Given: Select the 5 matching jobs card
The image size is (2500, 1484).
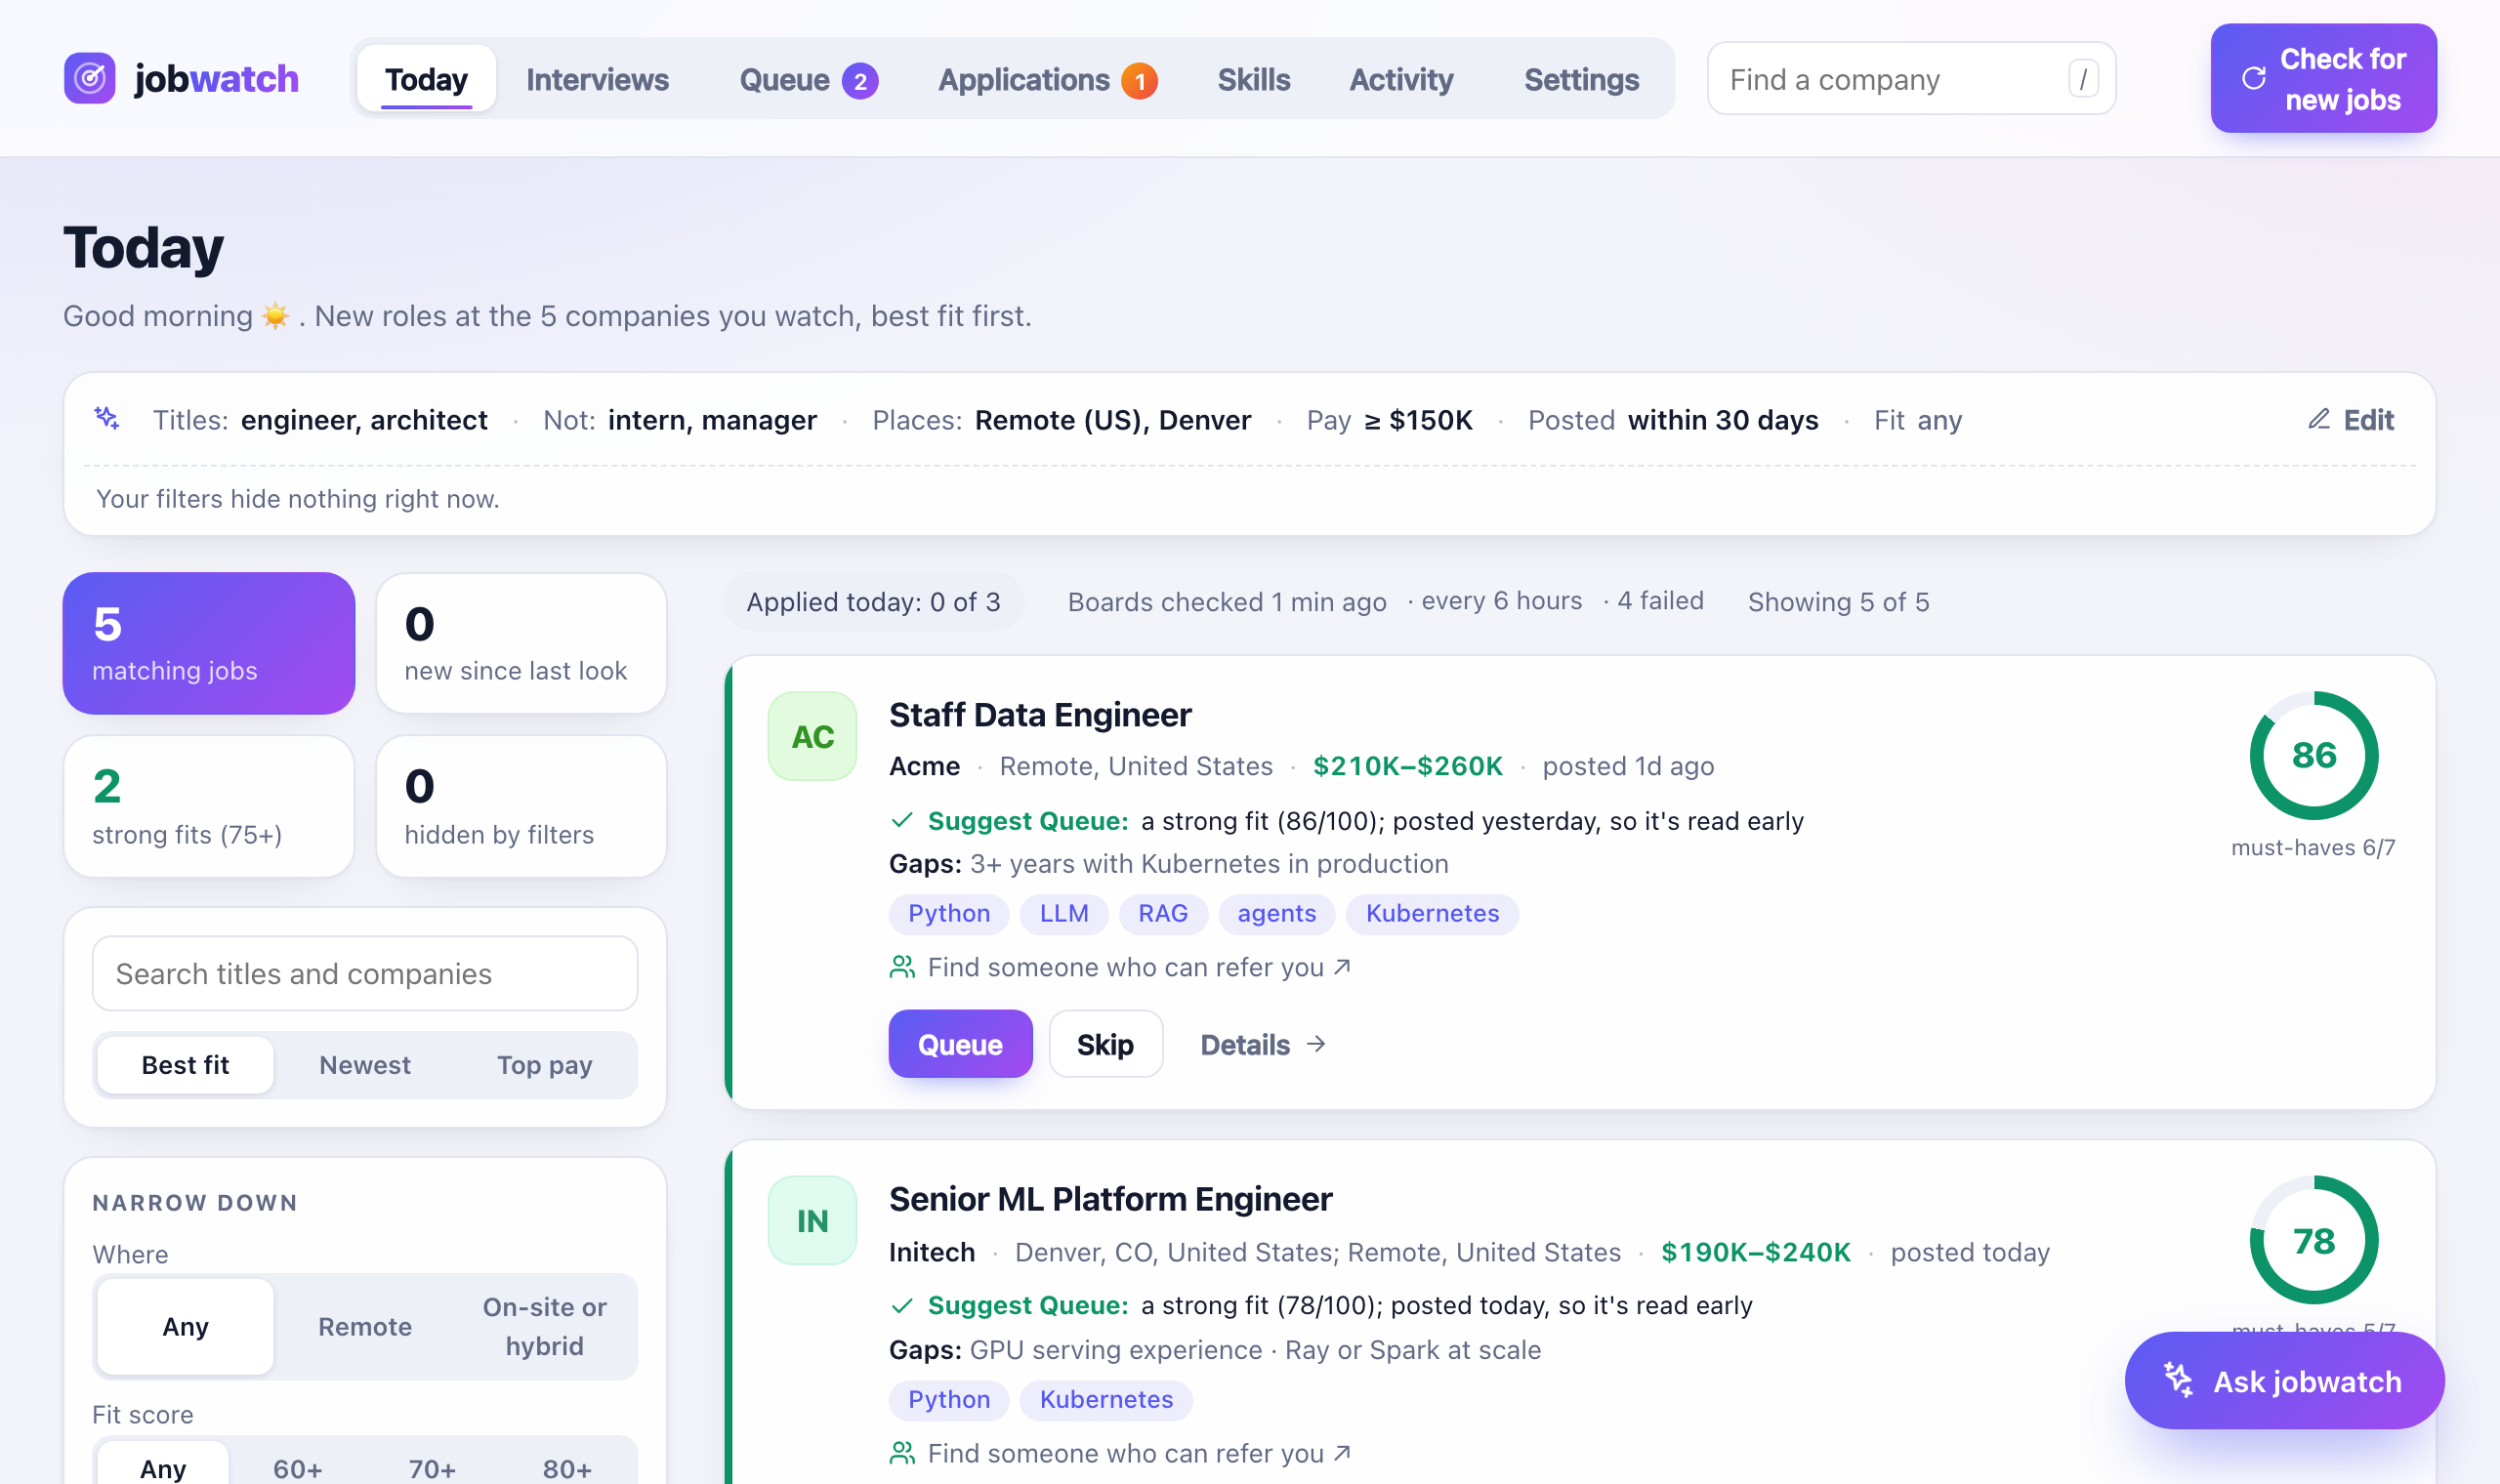Looking at the screenshot, I should (208, 643).
